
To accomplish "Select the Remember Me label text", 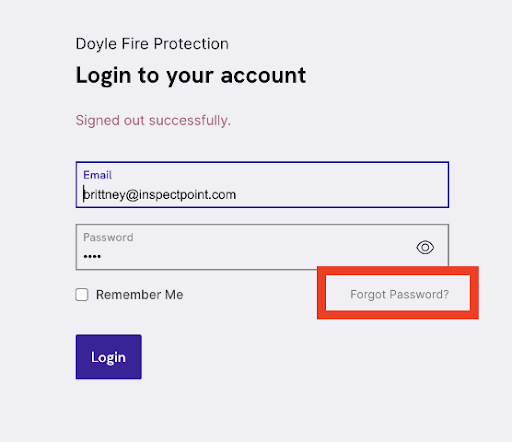I will click(x=140, y=295).
